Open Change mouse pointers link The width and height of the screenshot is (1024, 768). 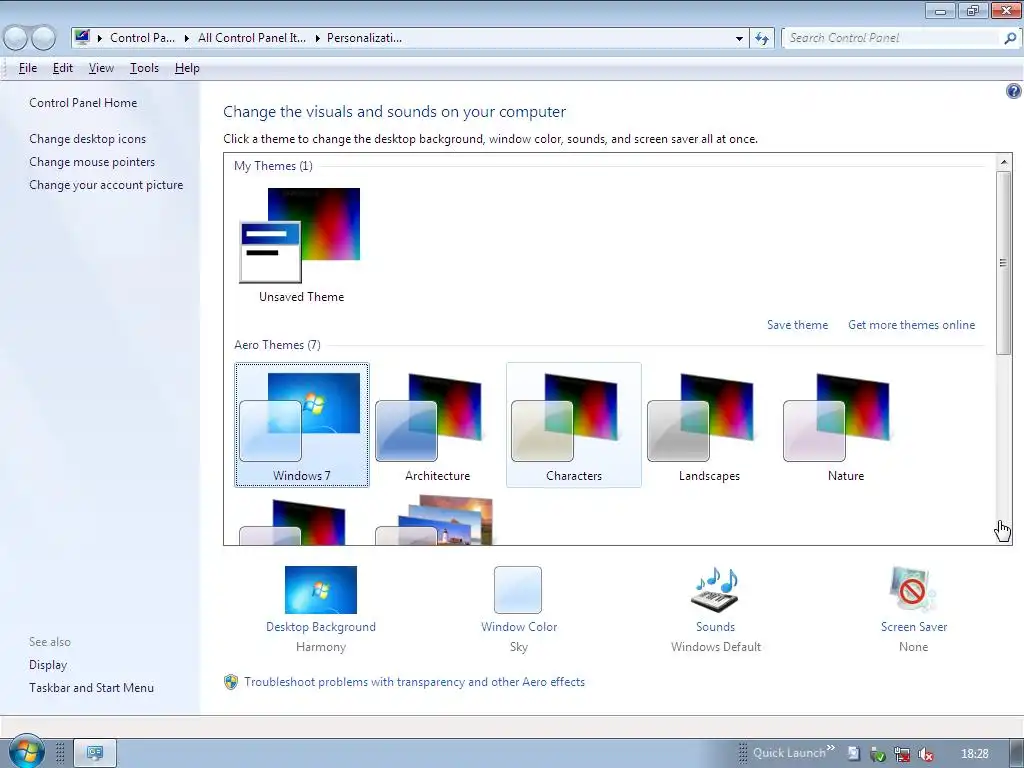92,162
